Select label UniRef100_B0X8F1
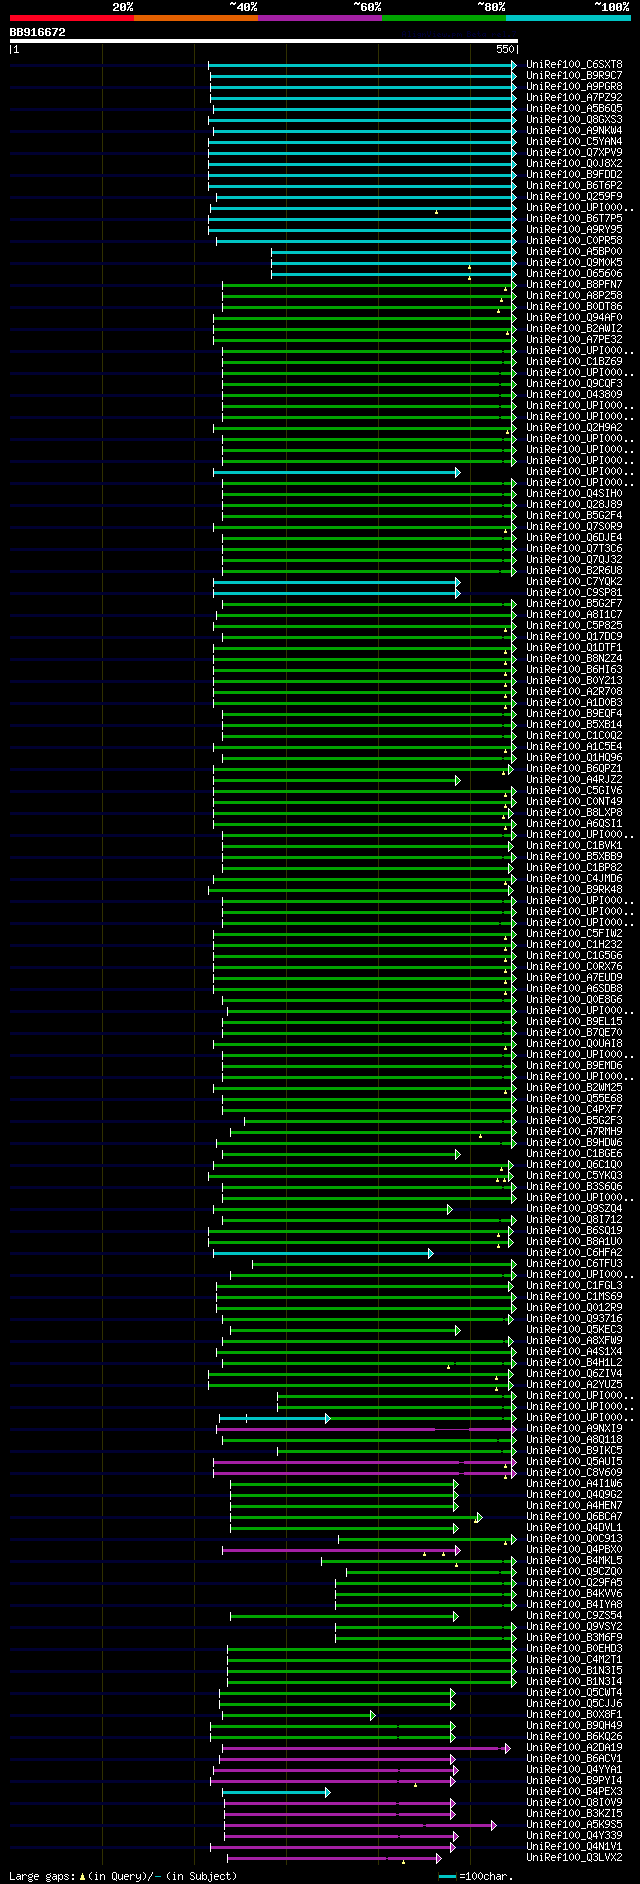Screen dimensions: 640x1884 574,1714
